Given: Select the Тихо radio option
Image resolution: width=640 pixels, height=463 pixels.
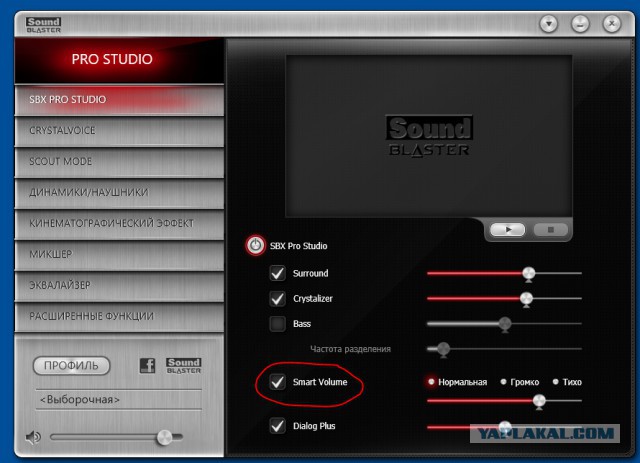Looking at the screenshot, I should pos(556,382).
